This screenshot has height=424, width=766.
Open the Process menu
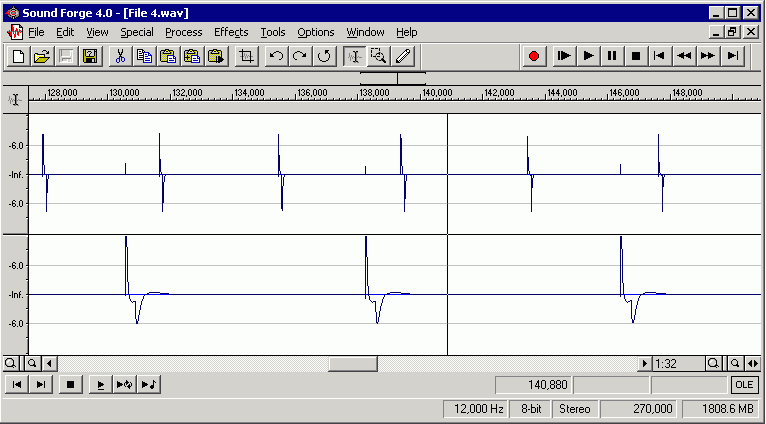coord(184,32)
